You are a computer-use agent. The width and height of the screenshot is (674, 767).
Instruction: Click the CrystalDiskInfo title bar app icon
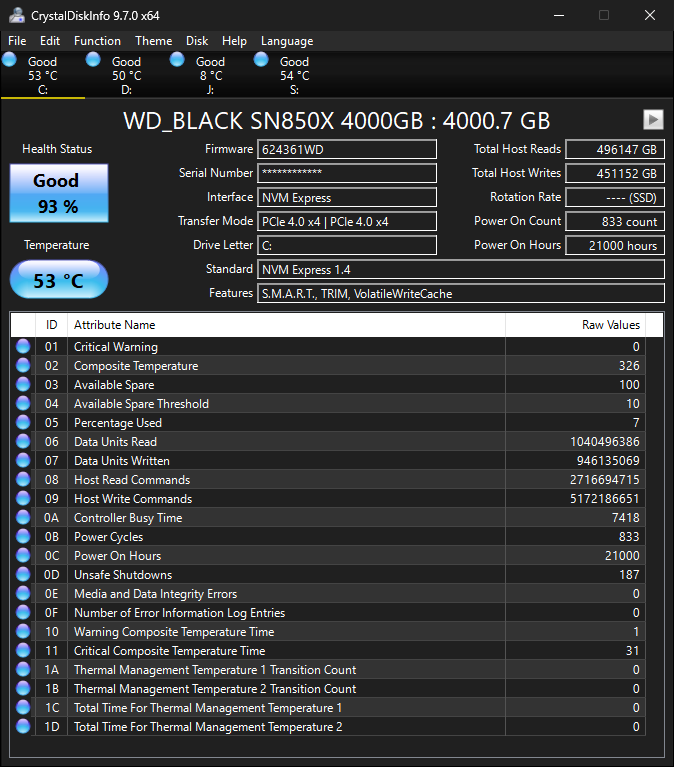point(16,16)
